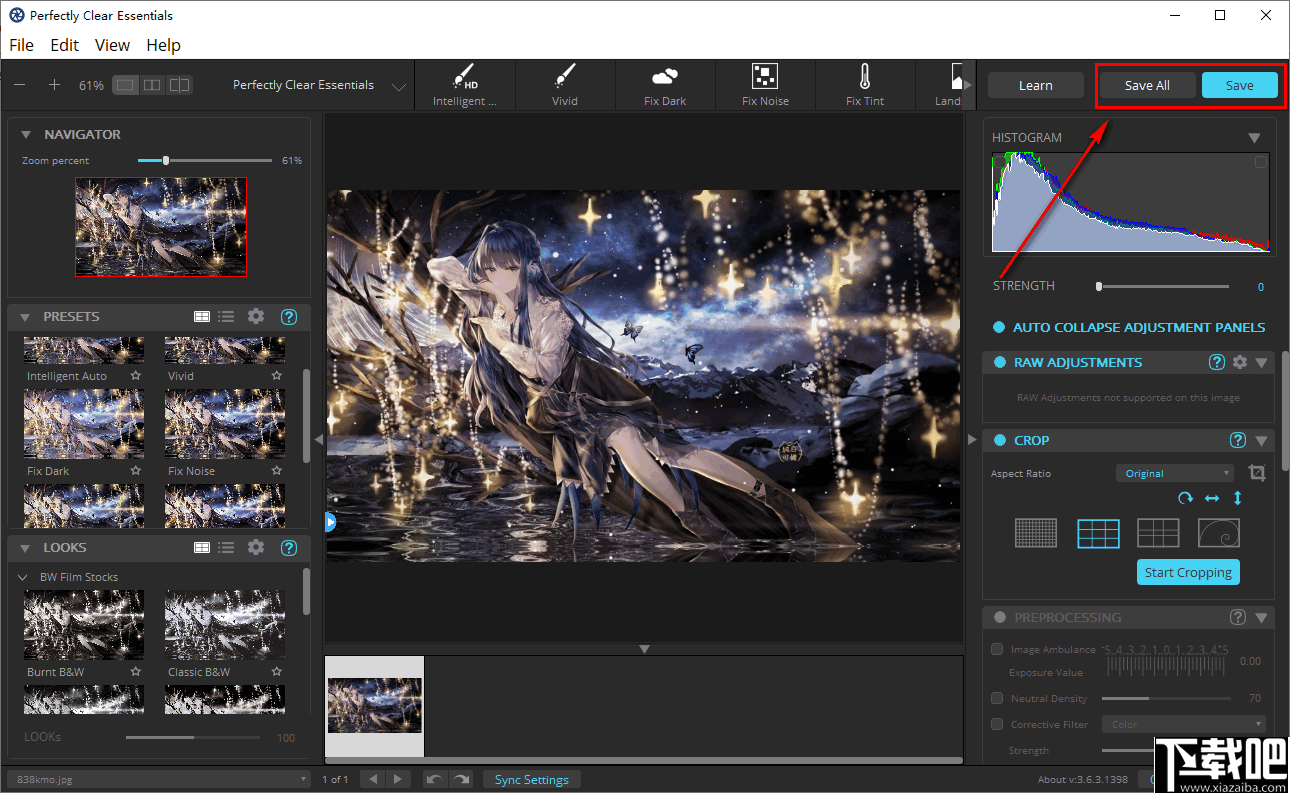Image resolution: width=1290 pixels, height=793 pixels.
Task: Apply the Intelligent HD preset brush
Action: pyautogui.click(x=464, y=85)
